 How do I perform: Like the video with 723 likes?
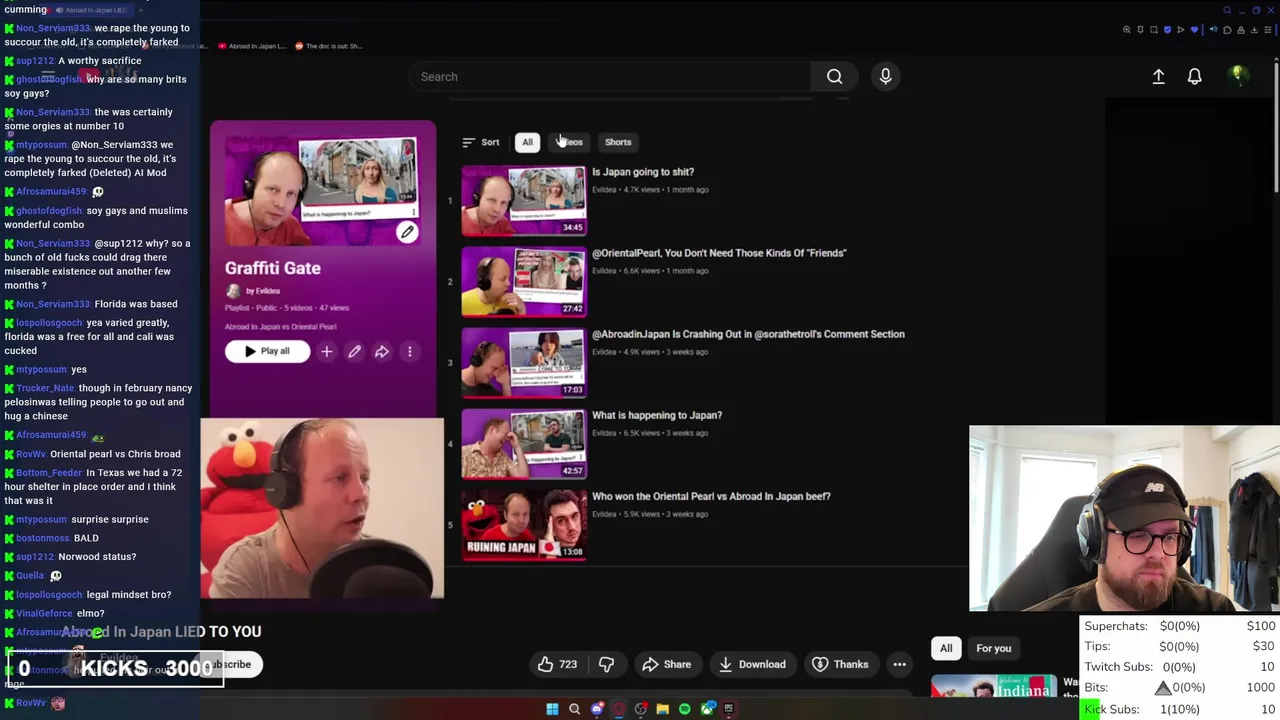point(557,664)
